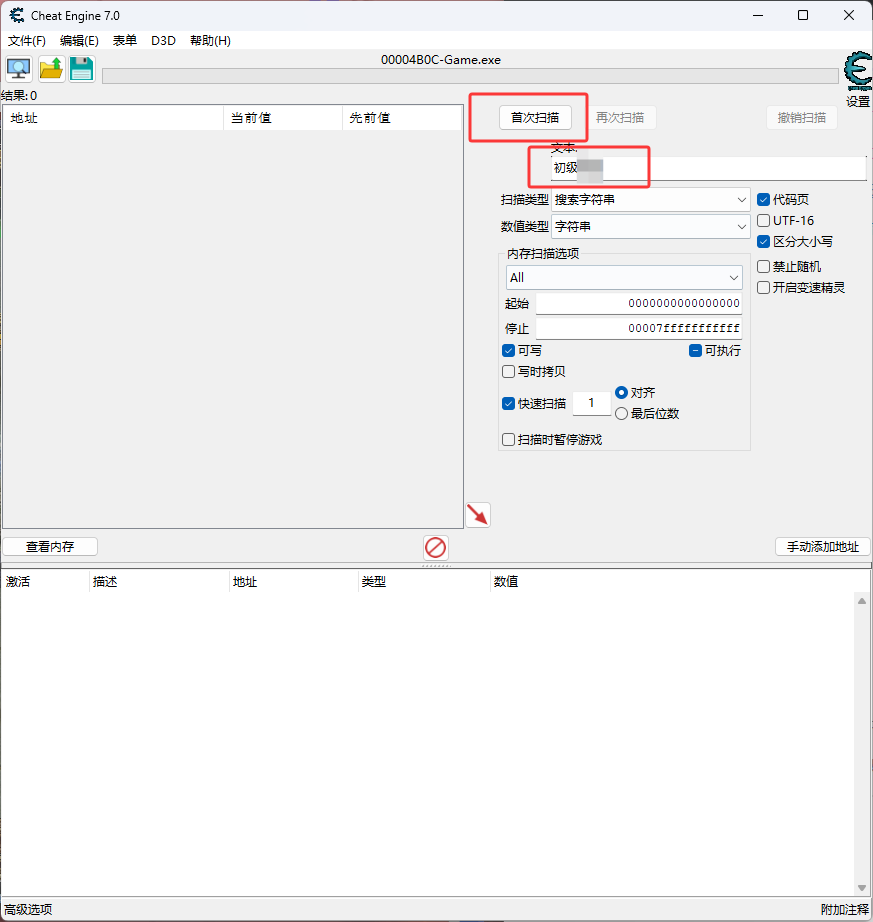Click the Cheat Engine title bar icon

pos(16,16)
